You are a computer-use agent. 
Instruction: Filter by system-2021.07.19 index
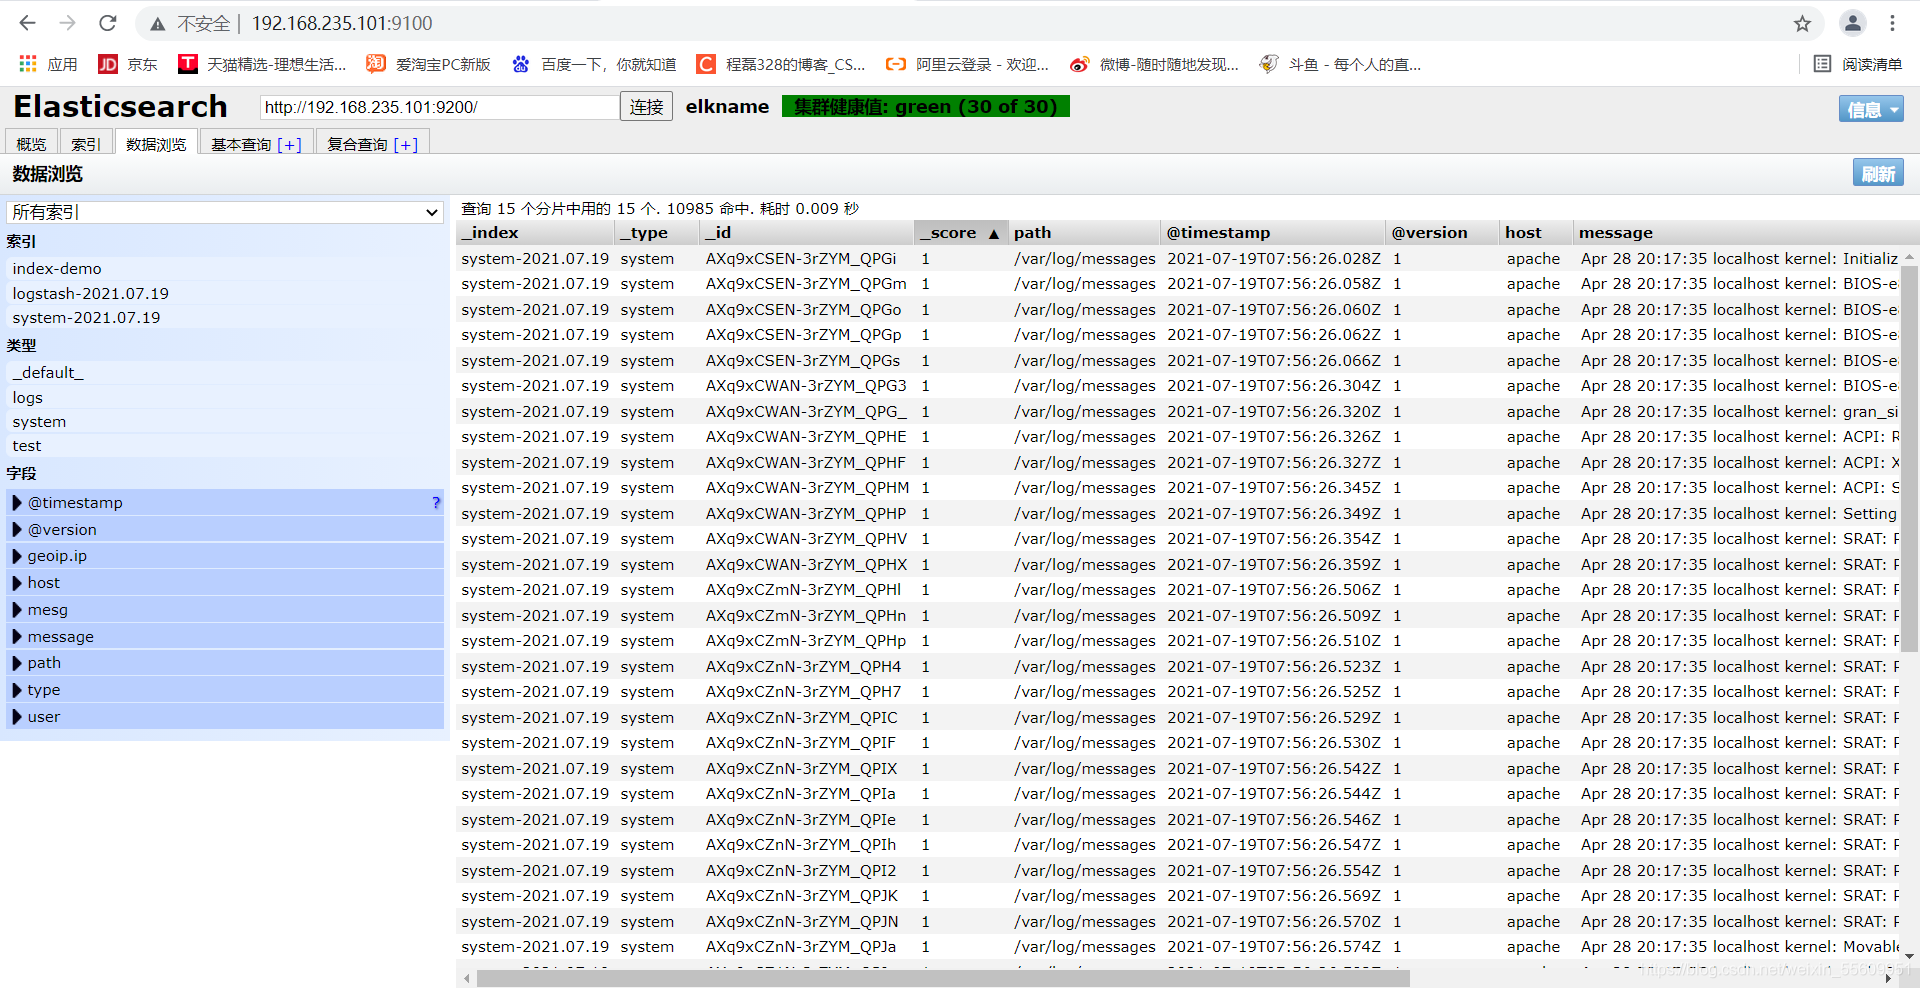225,318
